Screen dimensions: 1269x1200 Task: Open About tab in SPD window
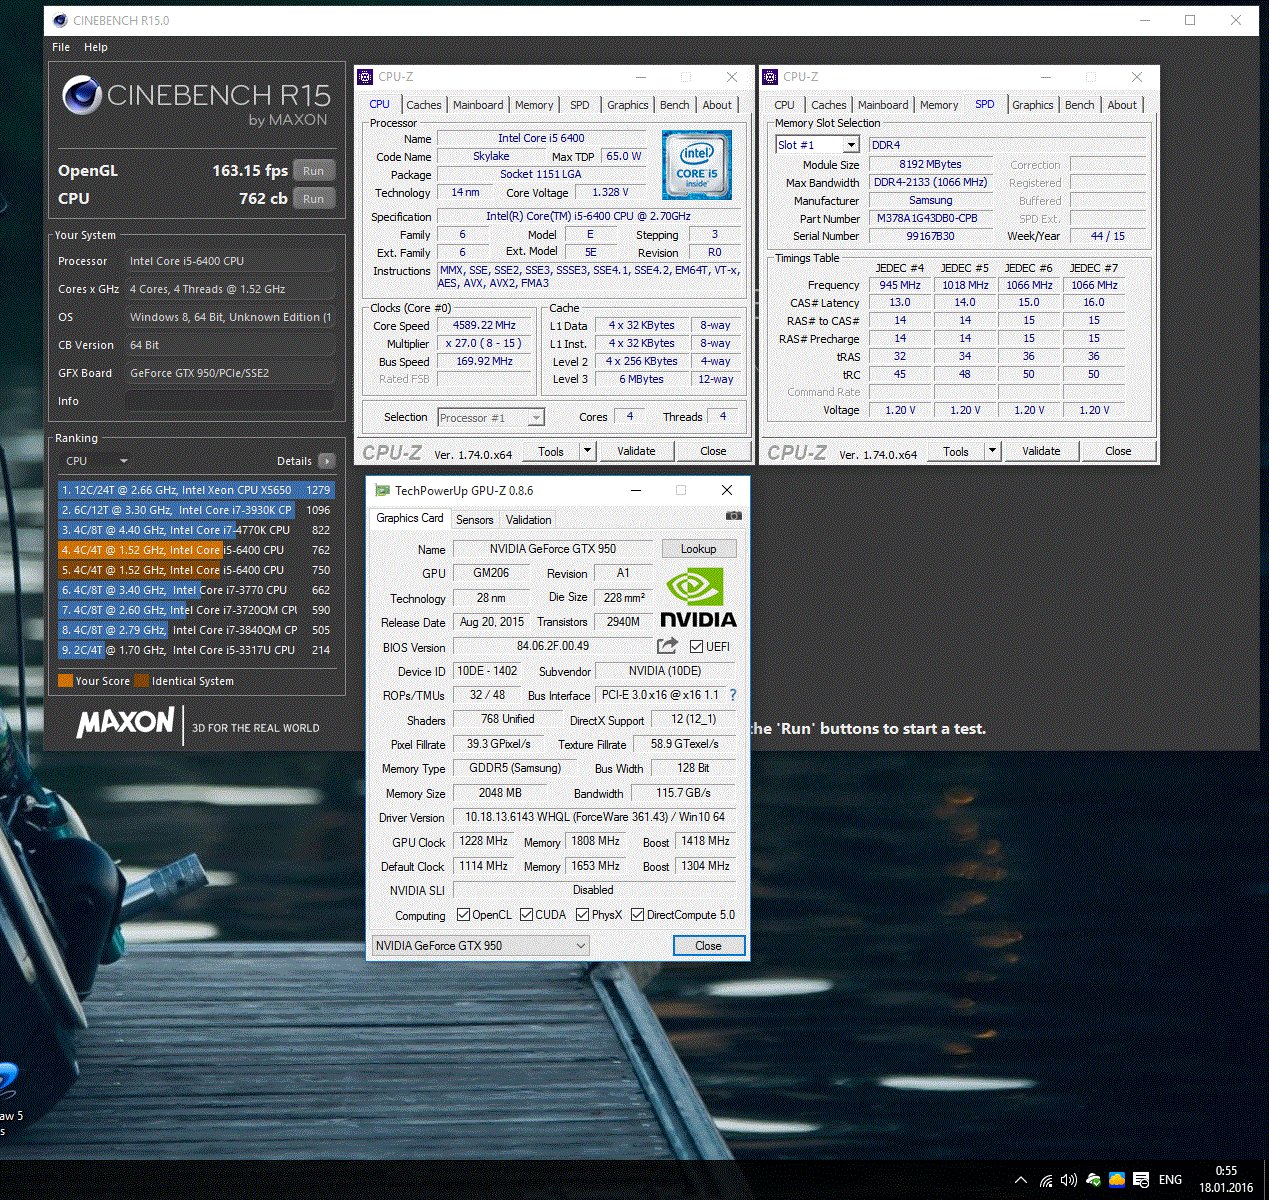1122,105
